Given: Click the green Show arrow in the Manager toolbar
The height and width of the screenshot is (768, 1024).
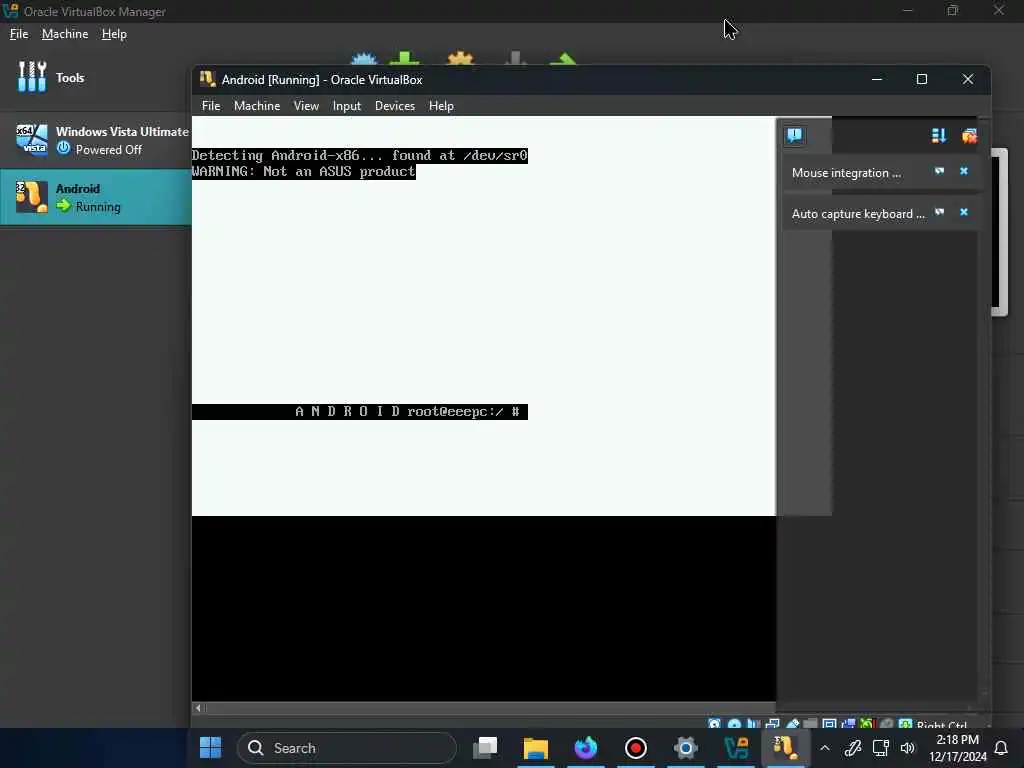Looking at the screenshot, I should click(x=563, y=59).
